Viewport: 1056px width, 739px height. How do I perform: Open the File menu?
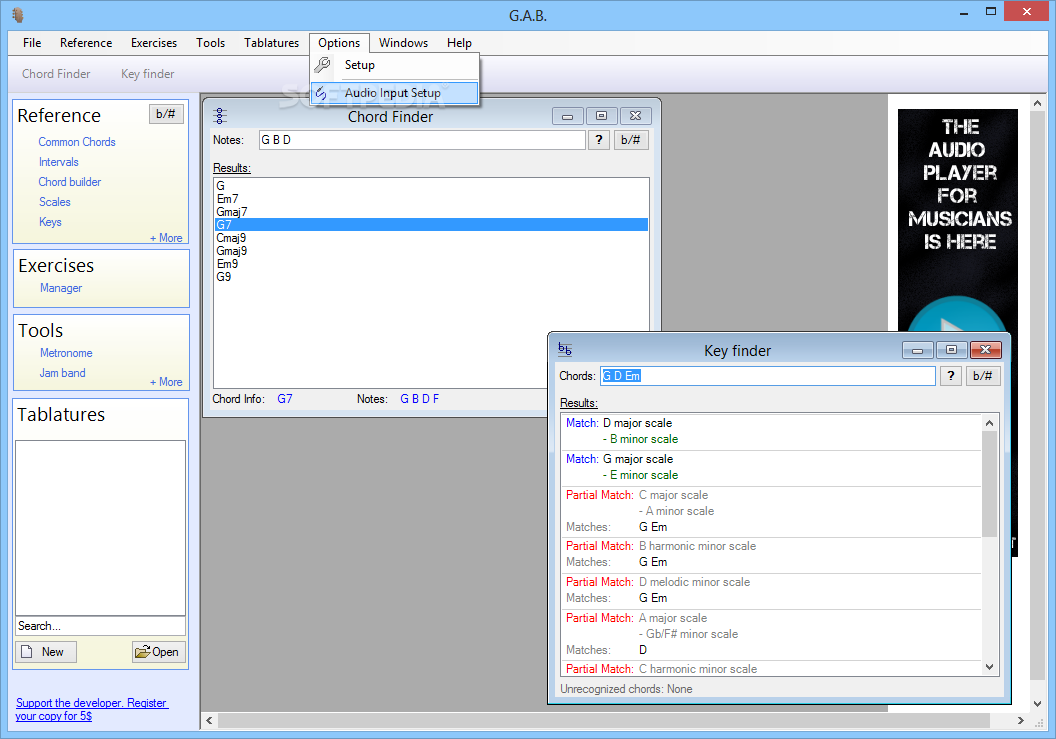[32, 42]
